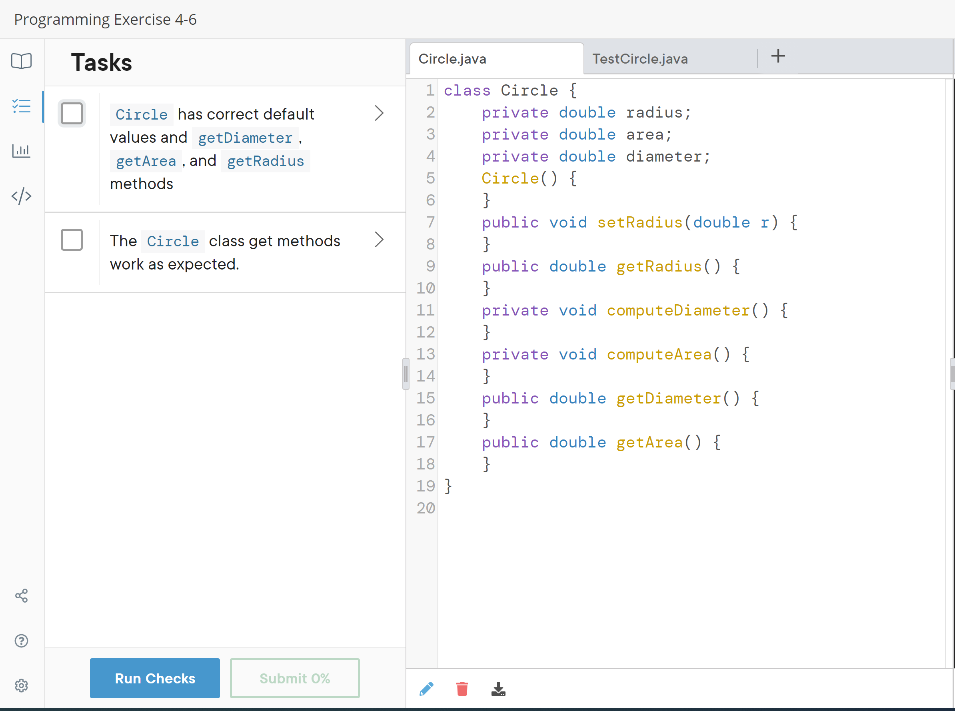The width and height of the screenshot is (955, 711).
Task: Click the Submit 0% button
Action: 294,678
